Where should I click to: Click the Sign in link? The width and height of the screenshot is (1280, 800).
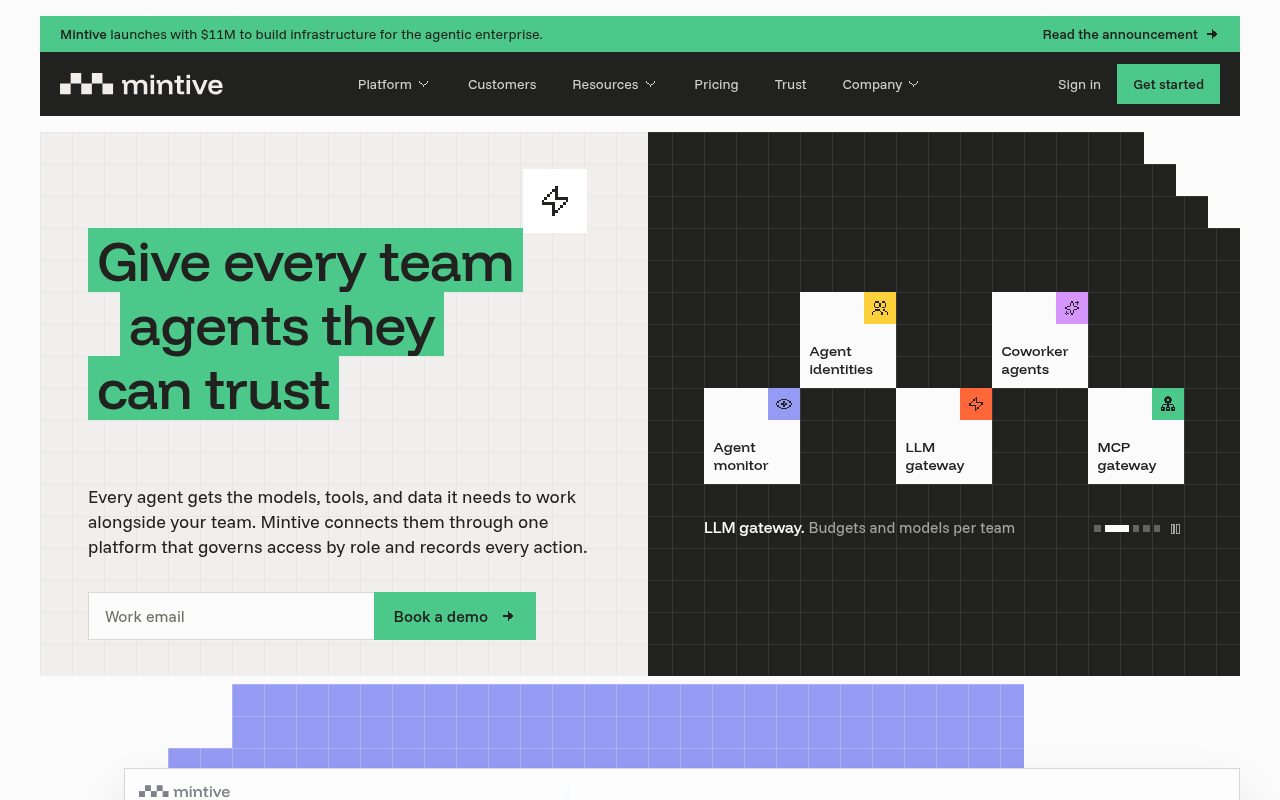[1079, 84]
